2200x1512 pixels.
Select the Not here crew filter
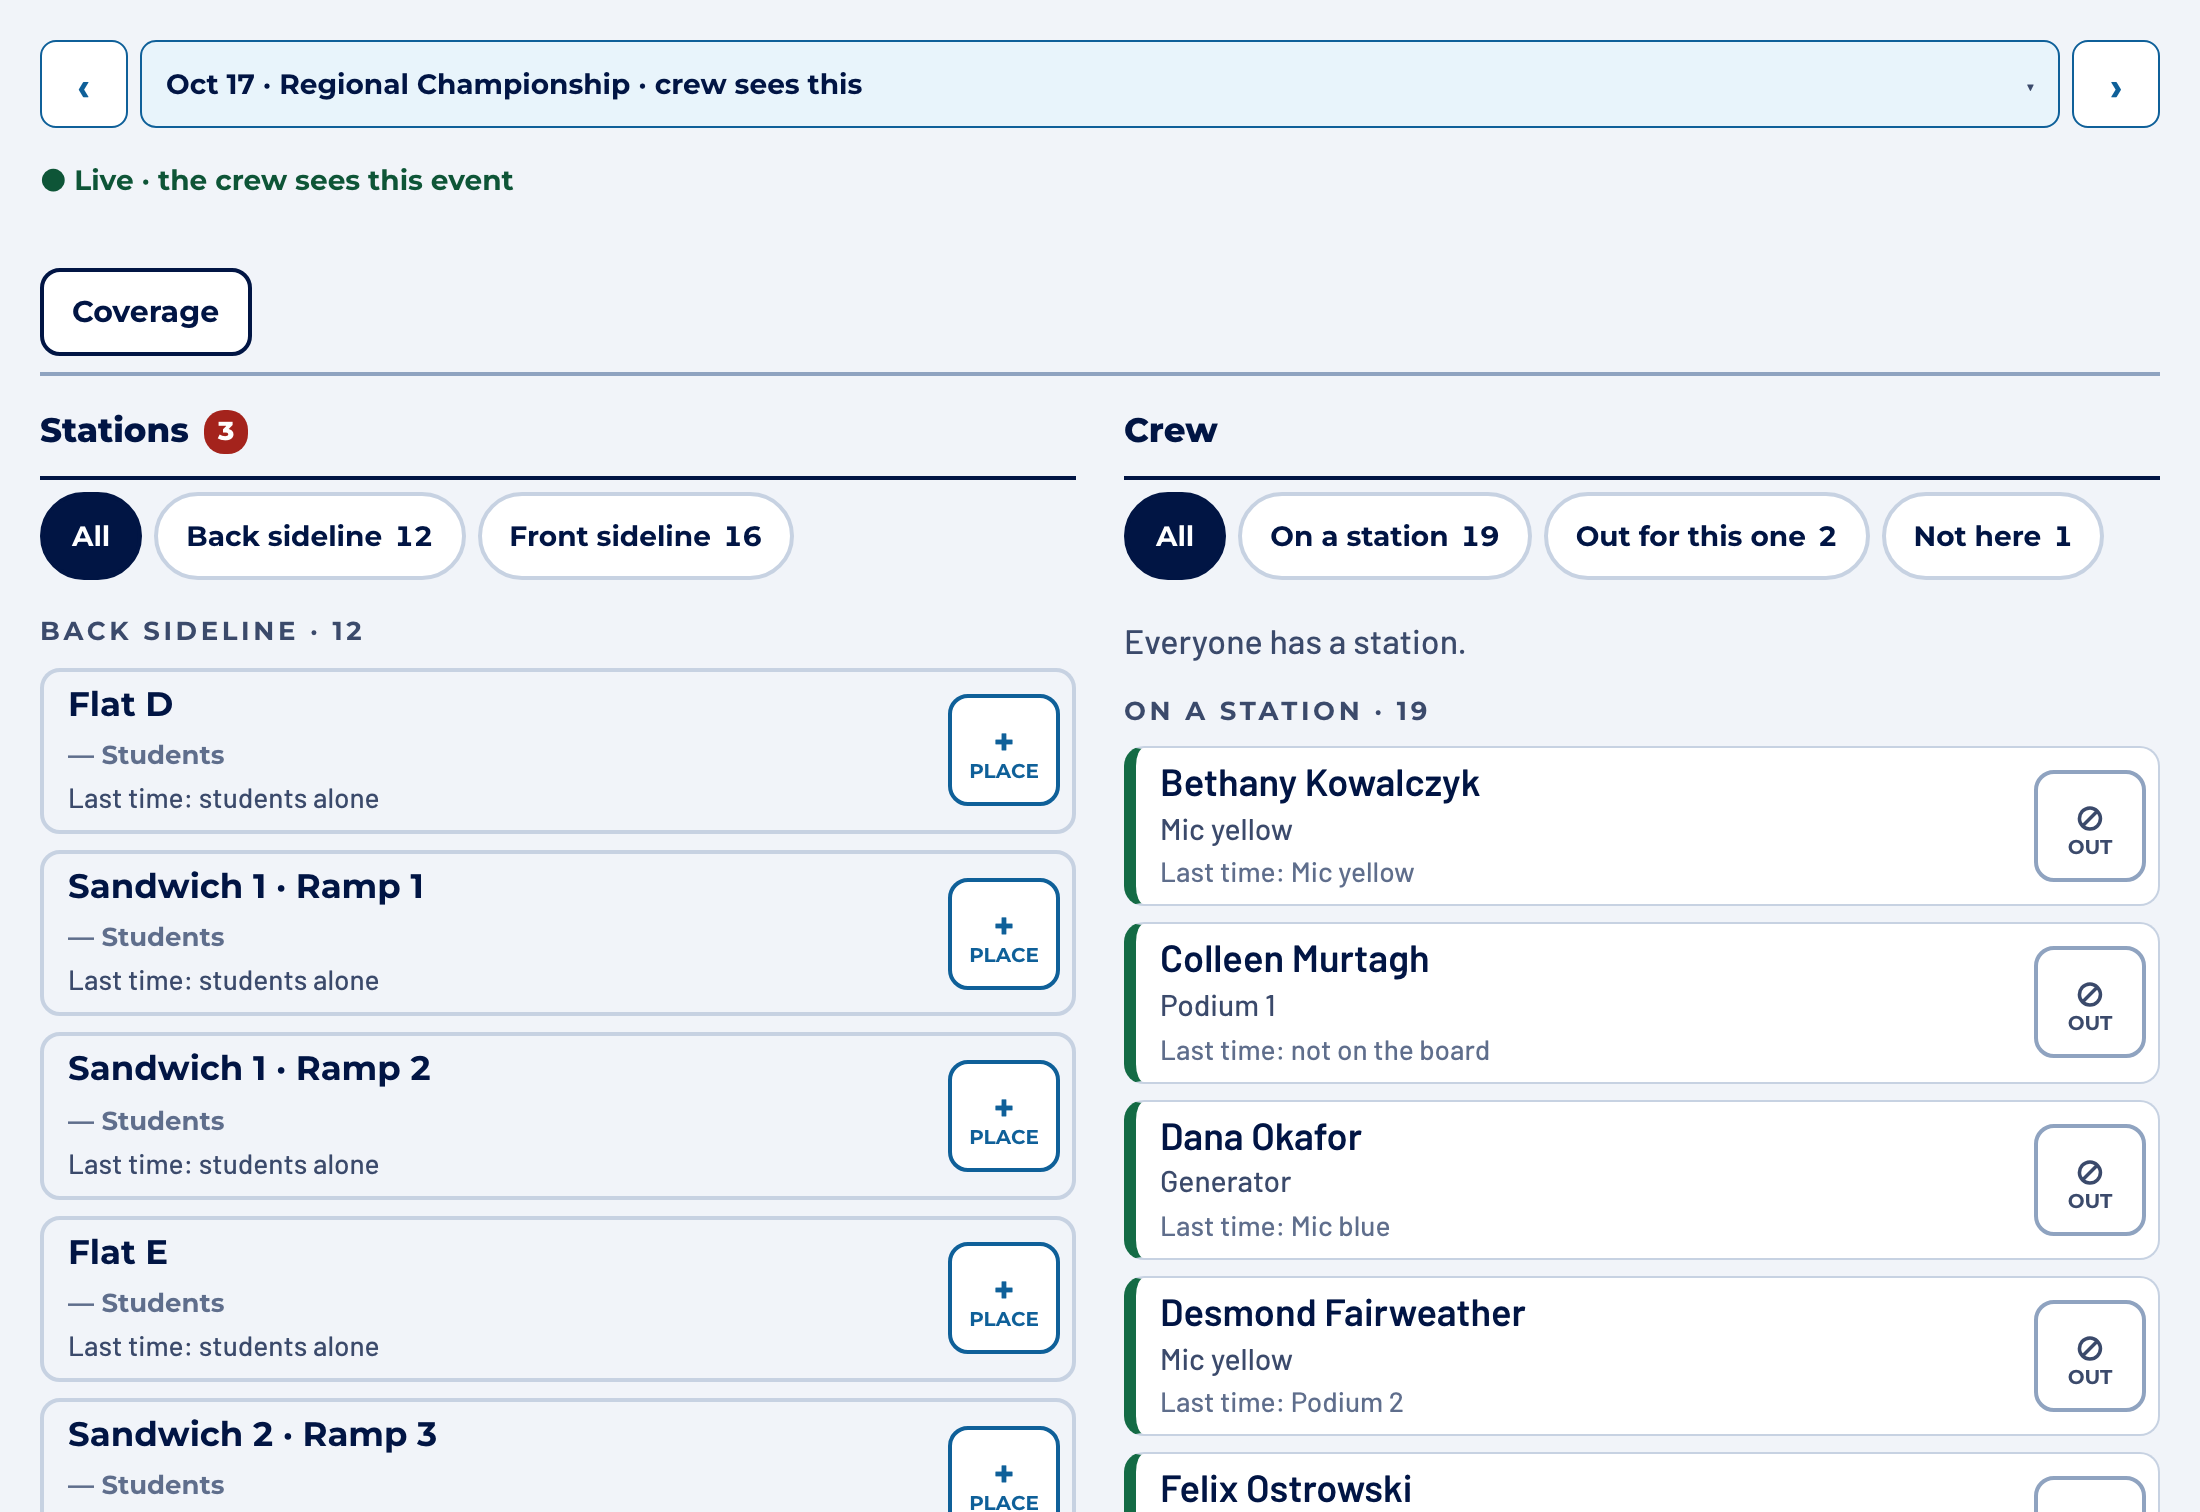click(x=1992, y=536)
